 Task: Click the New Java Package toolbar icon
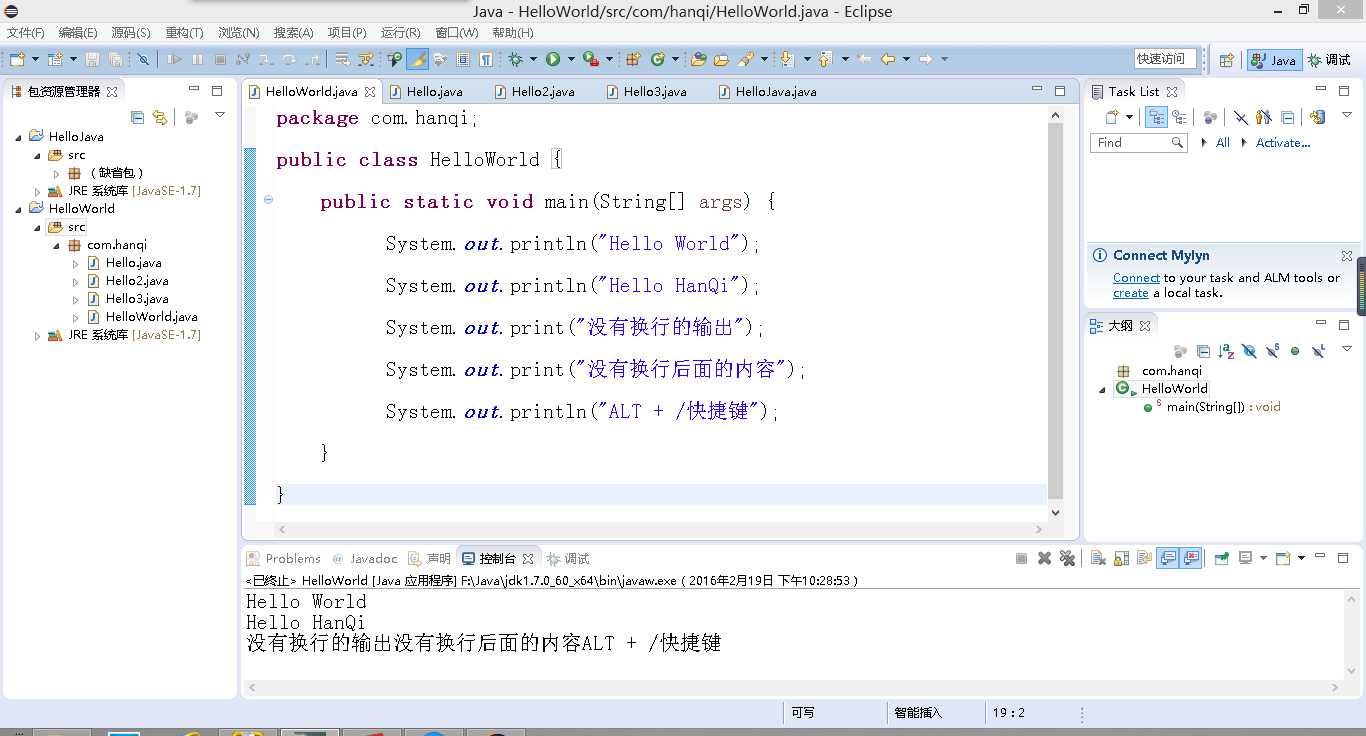(633, 59)
